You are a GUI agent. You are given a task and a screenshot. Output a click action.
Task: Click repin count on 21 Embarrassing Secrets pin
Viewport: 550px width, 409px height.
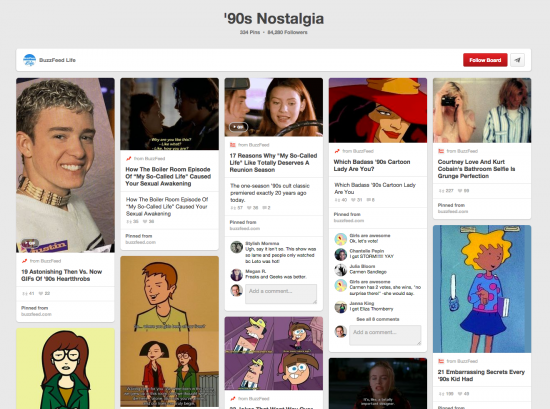446,394
